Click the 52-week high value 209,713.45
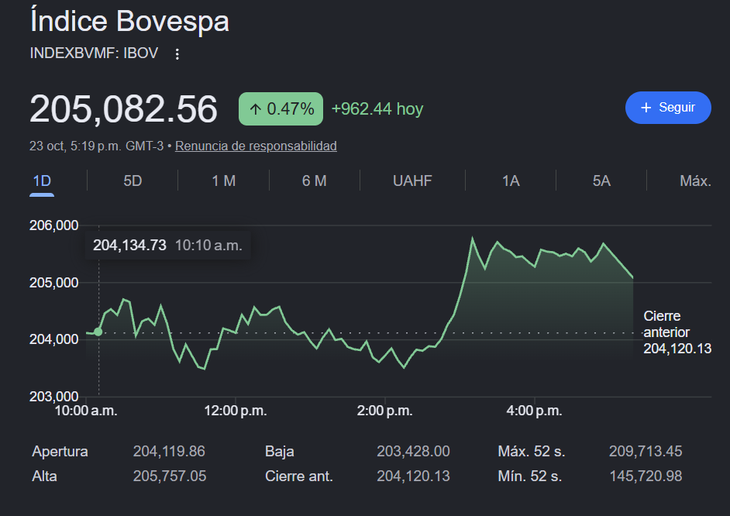 point(646,451)
